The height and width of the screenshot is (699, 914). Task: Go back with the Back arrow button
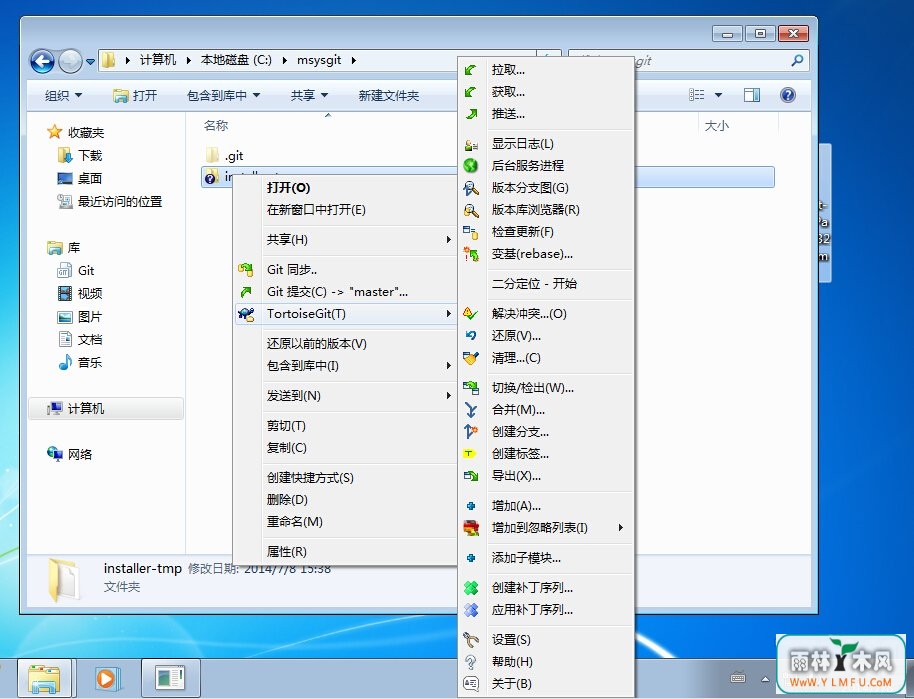pos(42,61)
